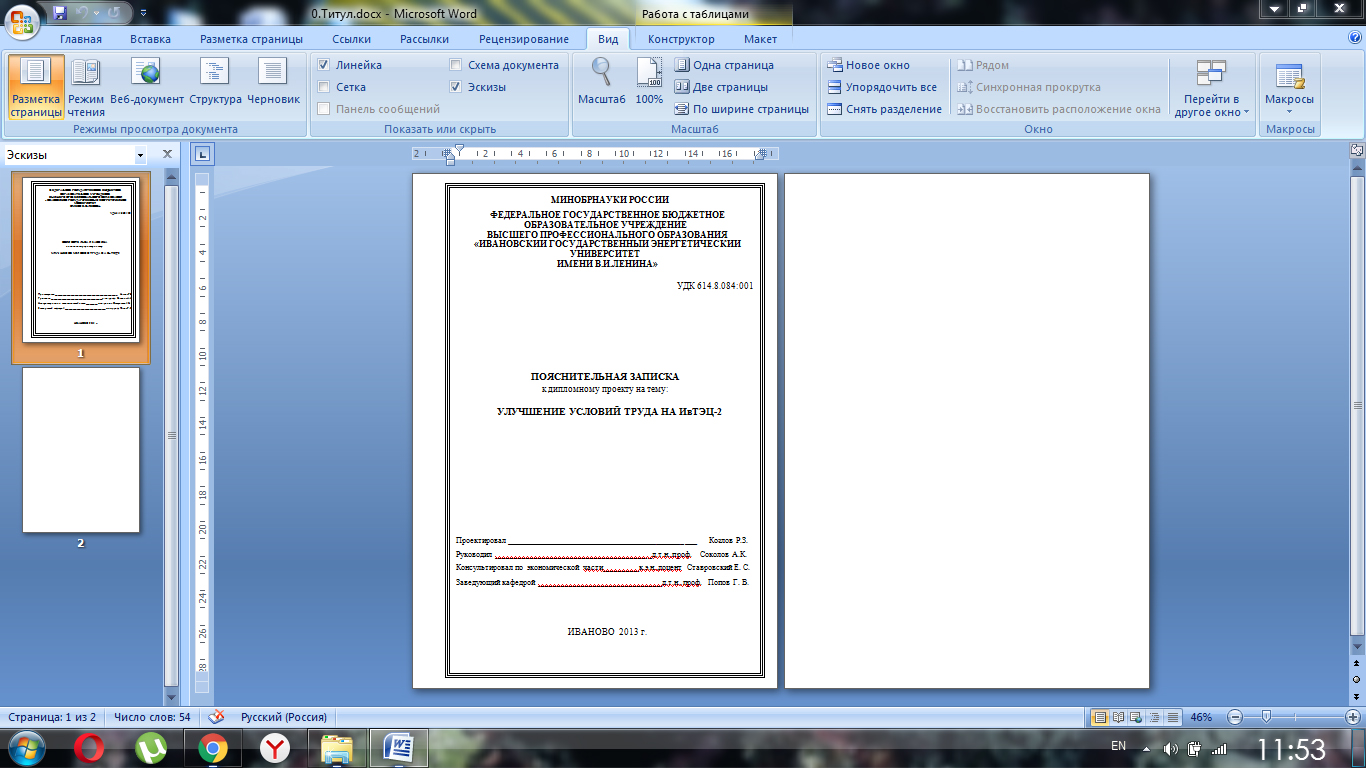1366x768 pixels.
Task: Click the volume icon in system tray
Action: click(1171, 748)
